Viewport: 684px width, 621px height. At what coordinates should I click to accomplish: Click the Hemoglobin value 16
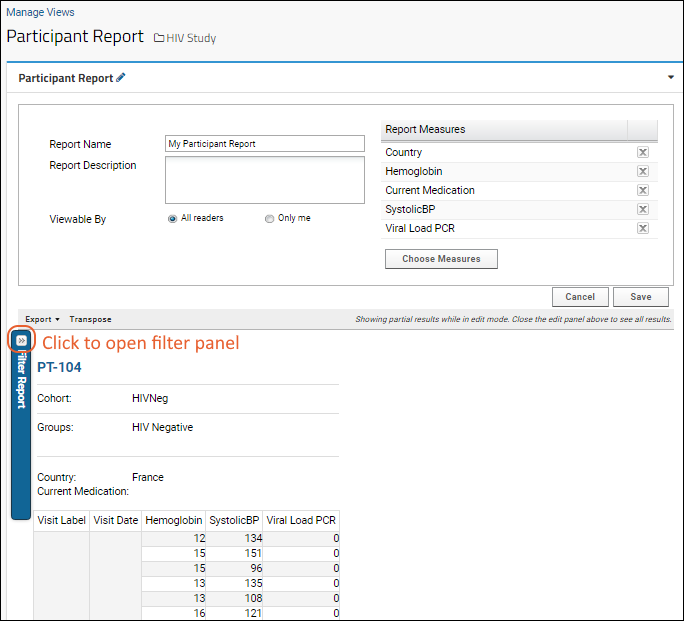click(199, 613)
